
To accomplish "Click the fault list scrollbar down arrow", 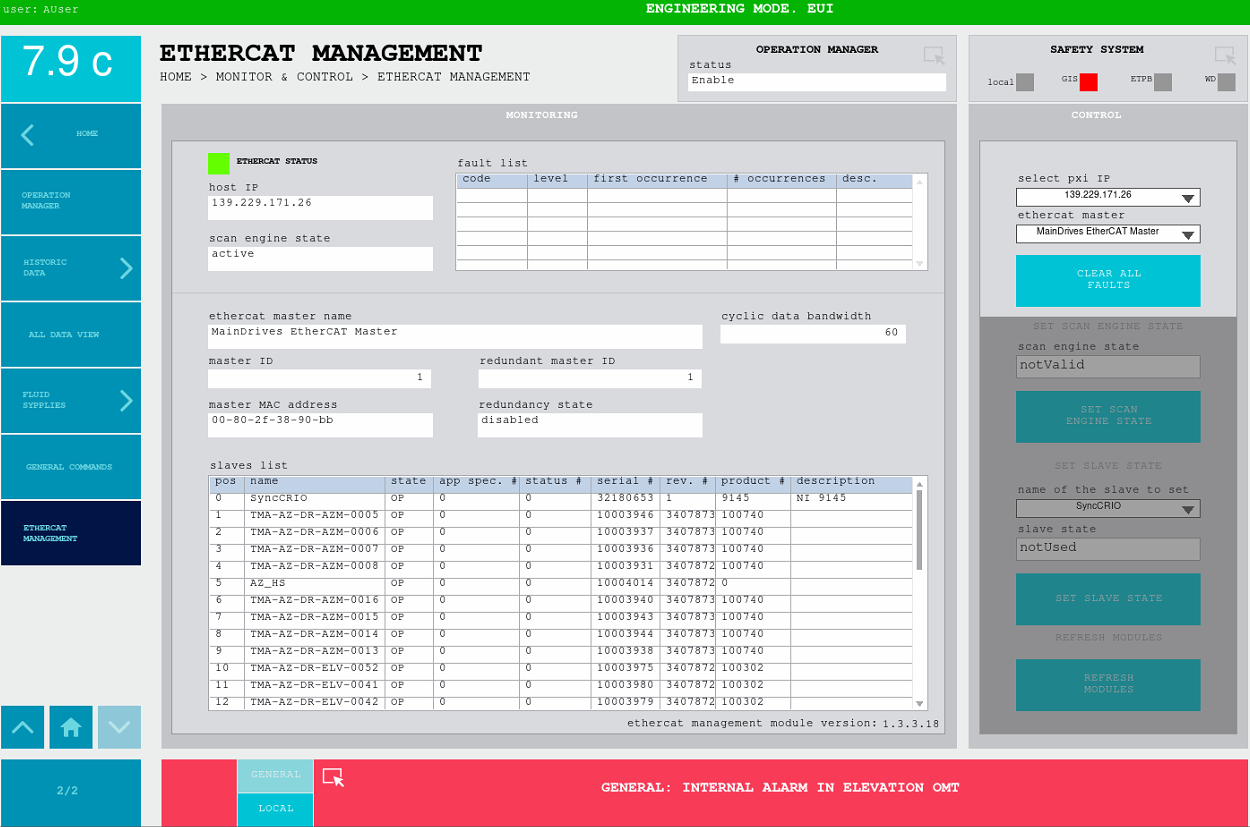I will coord(920,264).
